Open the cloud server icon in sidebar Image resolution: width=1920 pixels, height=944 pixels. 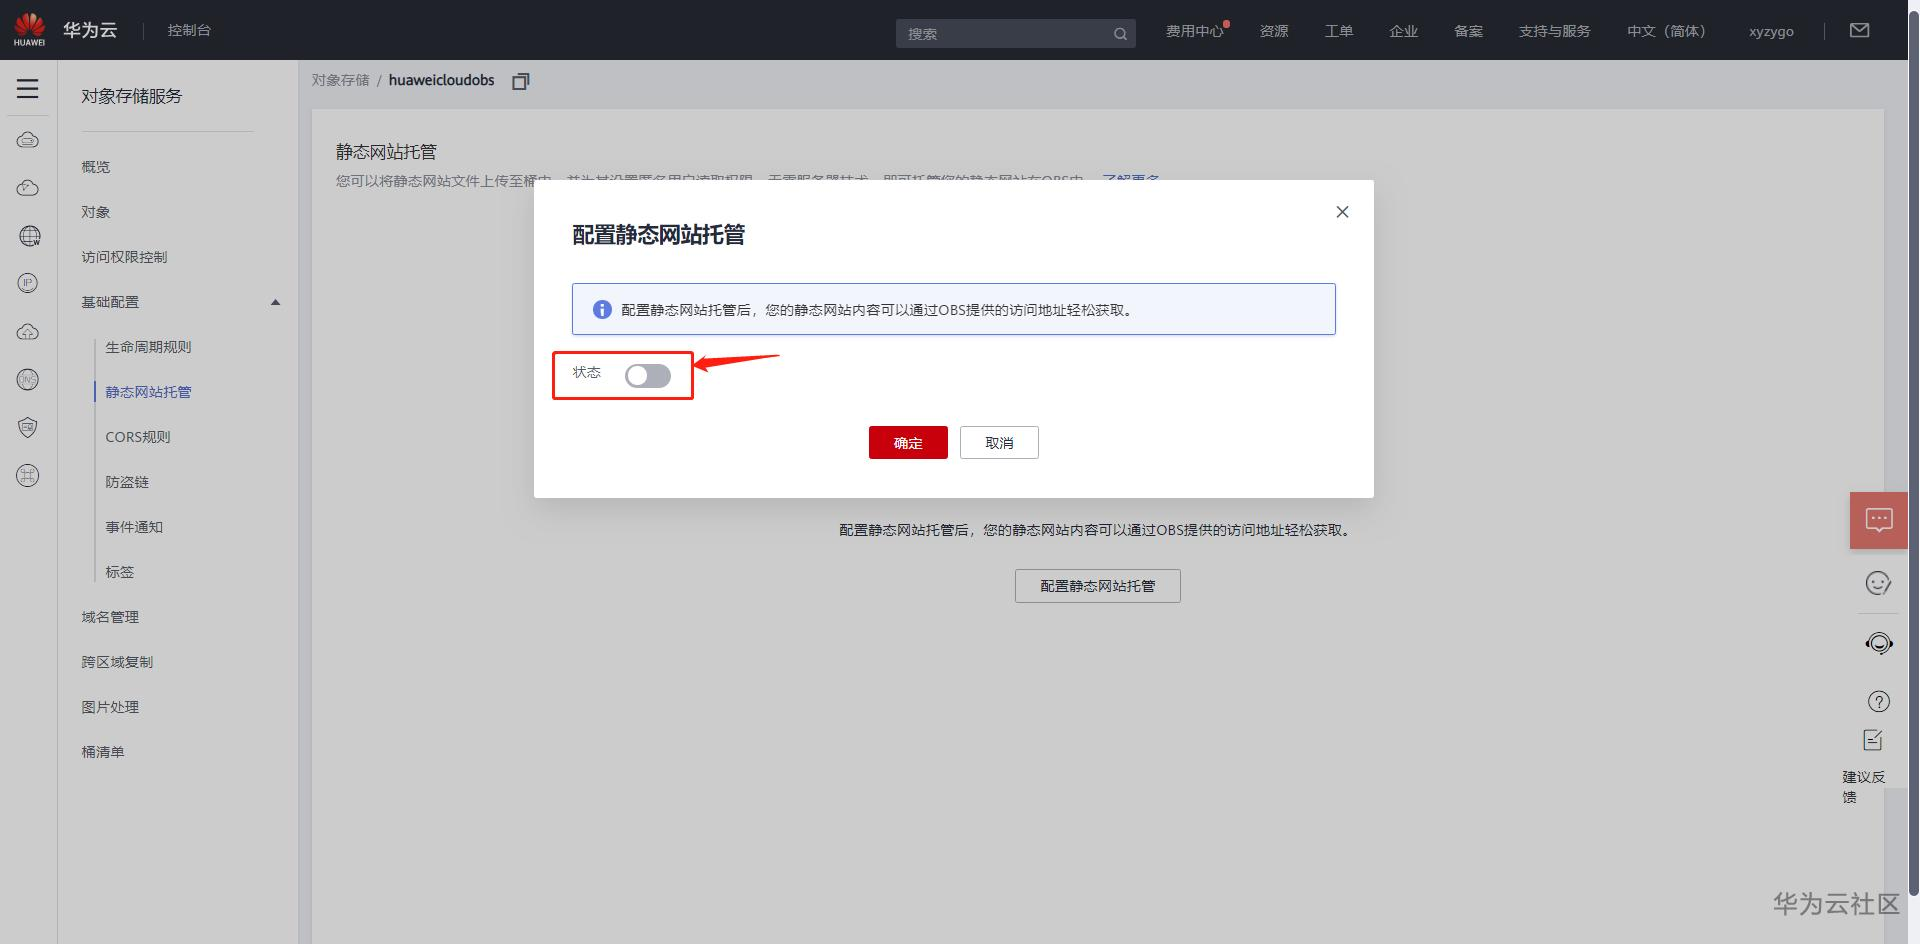(28, 140)
